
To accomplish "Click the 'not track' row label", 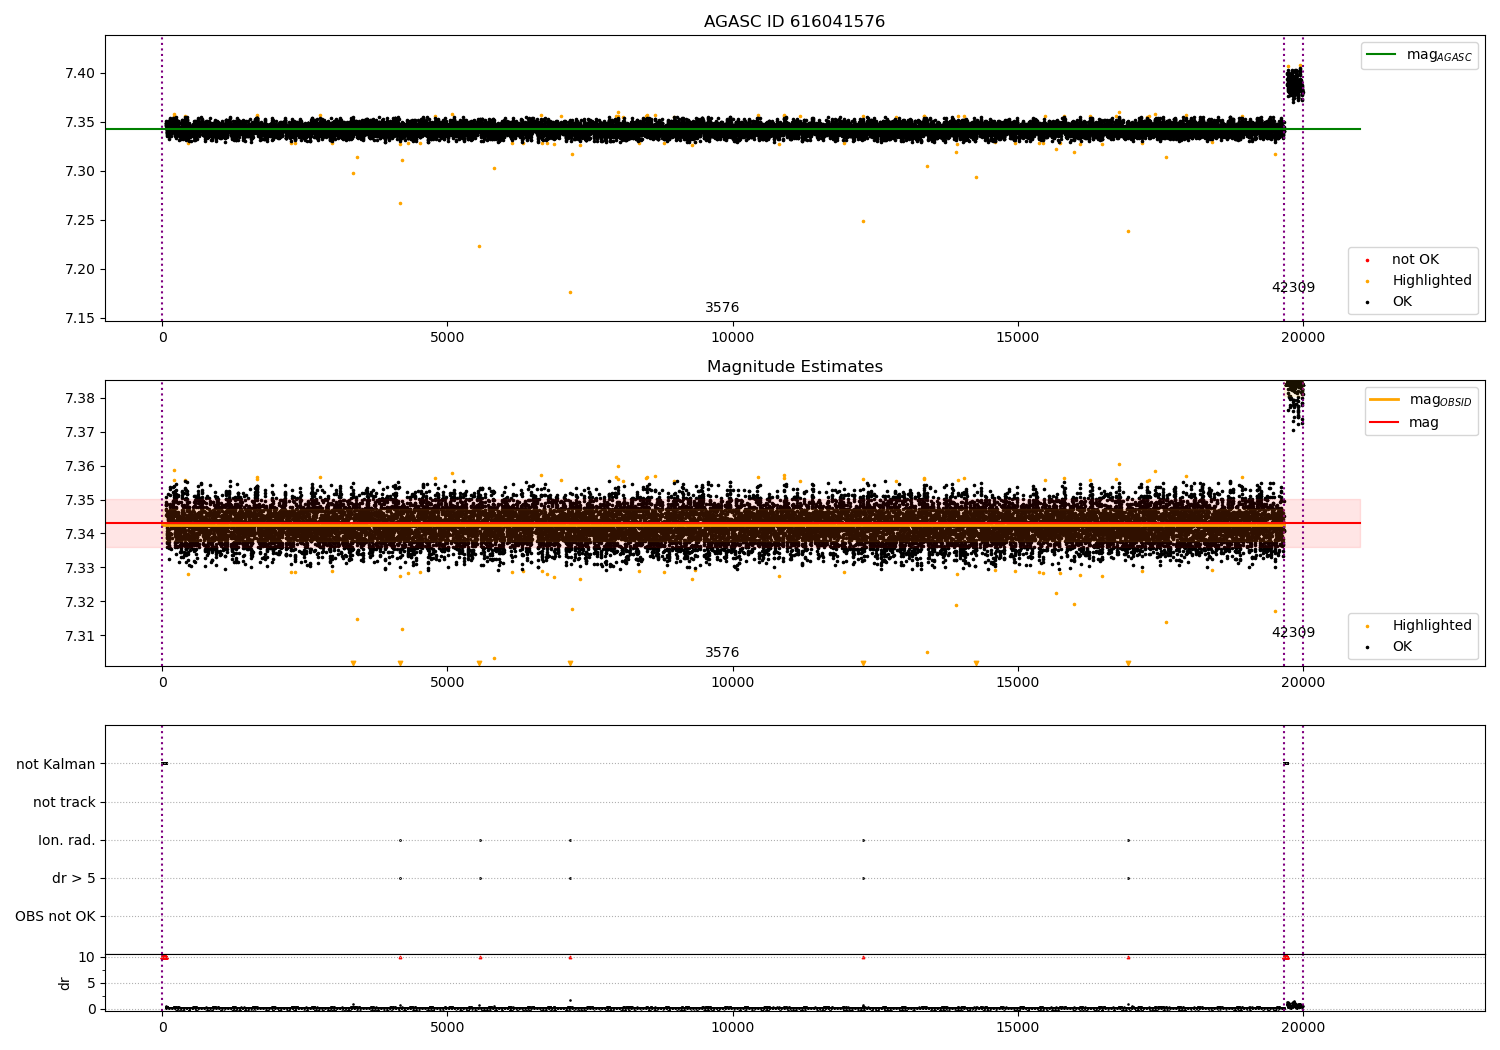I will 64,803.
